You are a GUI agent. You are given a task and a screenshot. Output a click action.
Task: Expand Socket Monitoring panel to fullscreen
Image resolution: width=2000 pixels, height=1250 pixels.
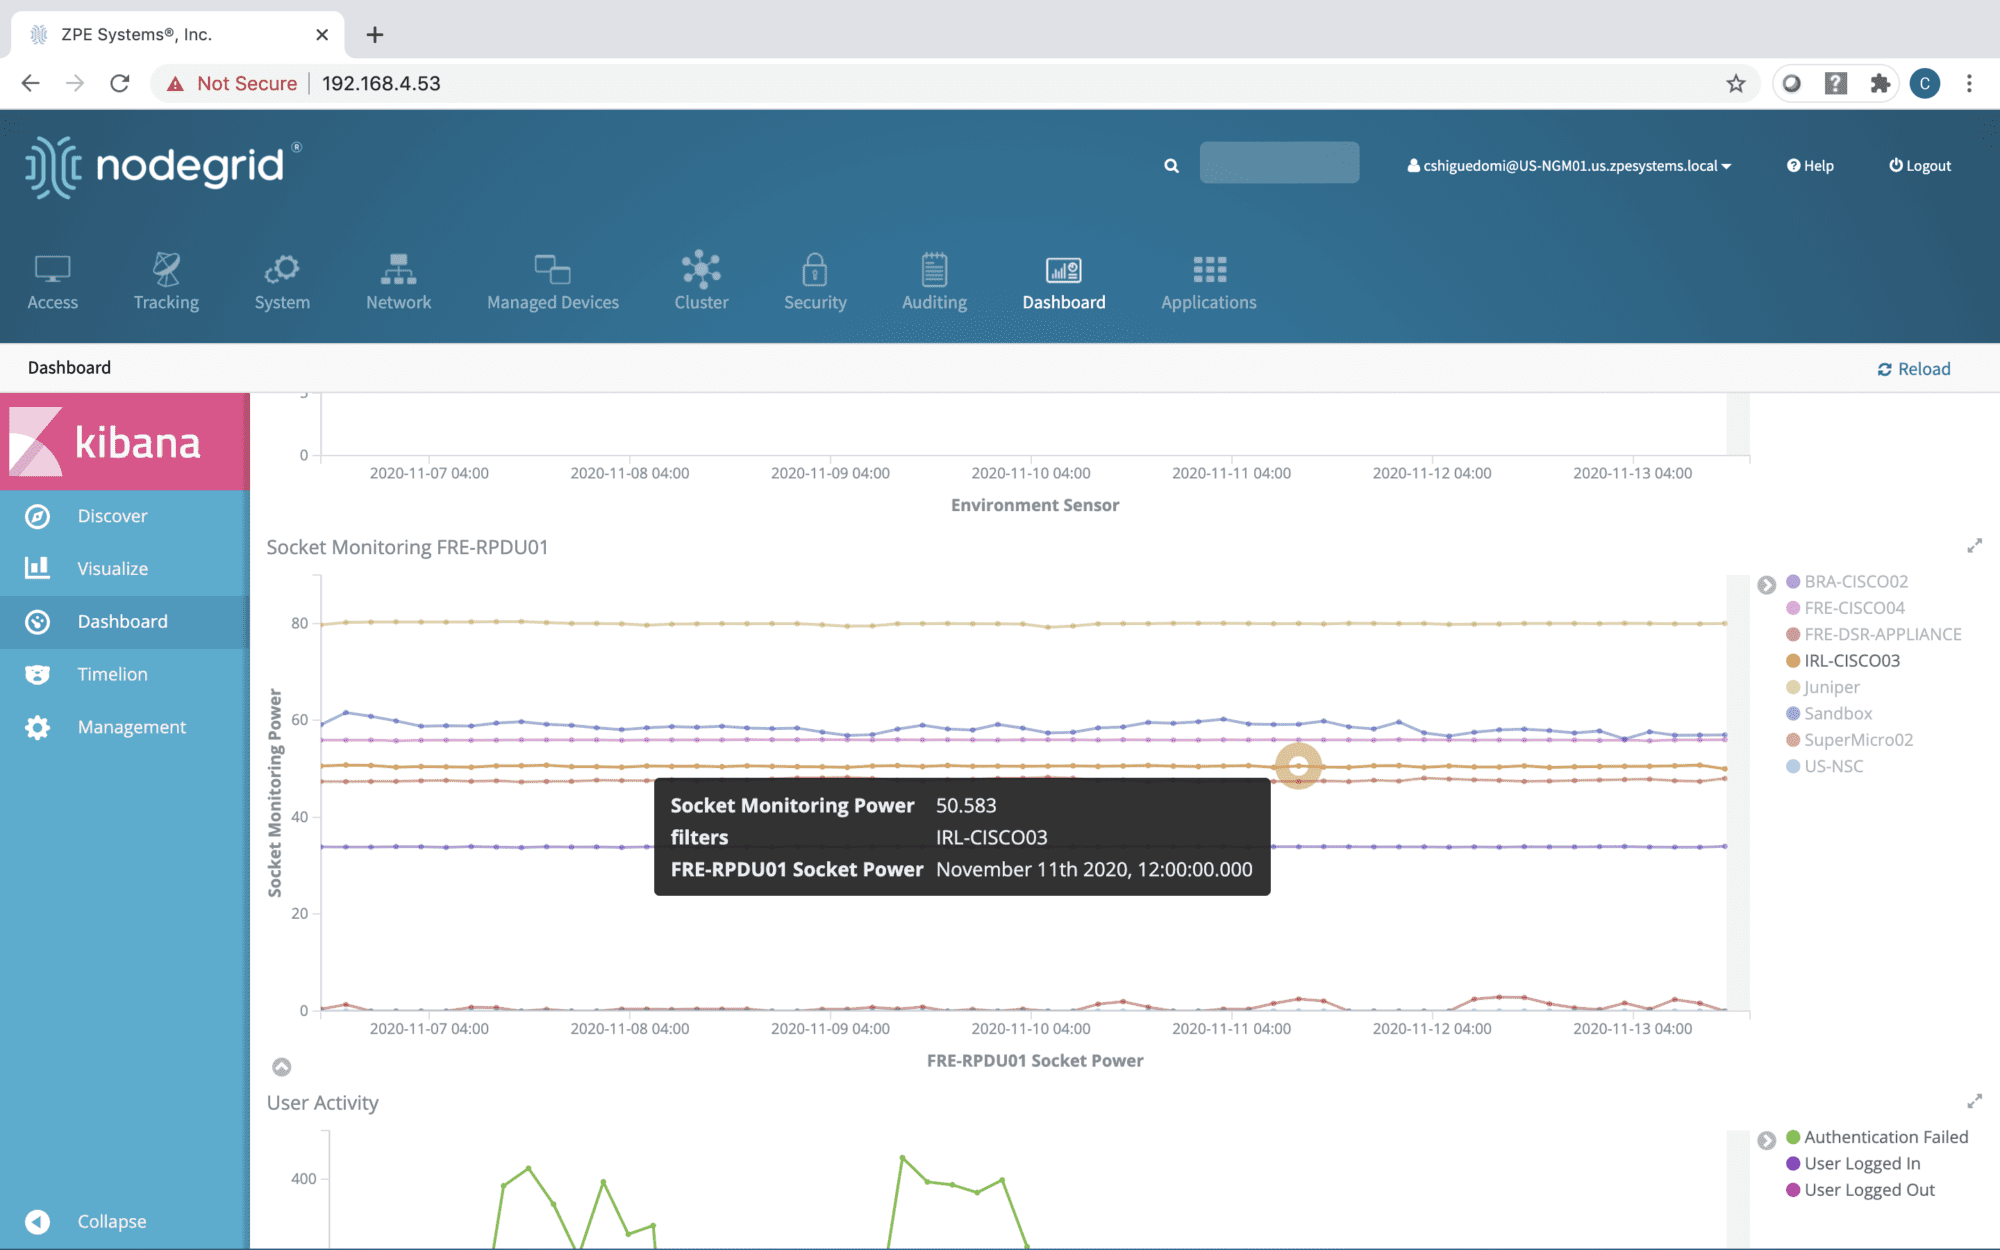click(1974, 546)
